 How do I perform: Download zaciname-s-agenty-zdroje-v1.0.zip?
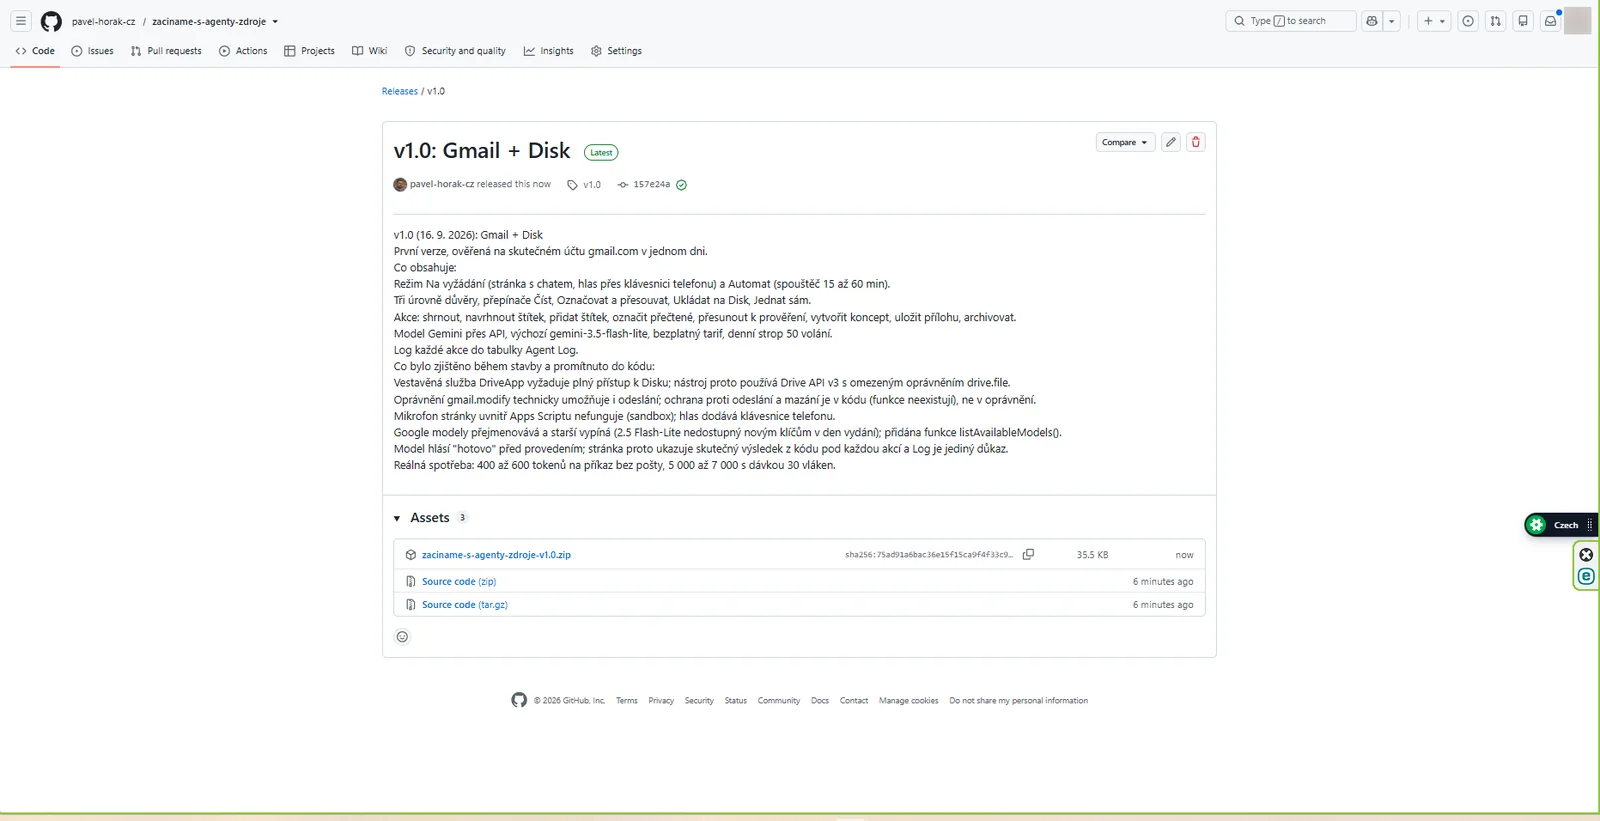coord(496,555)
